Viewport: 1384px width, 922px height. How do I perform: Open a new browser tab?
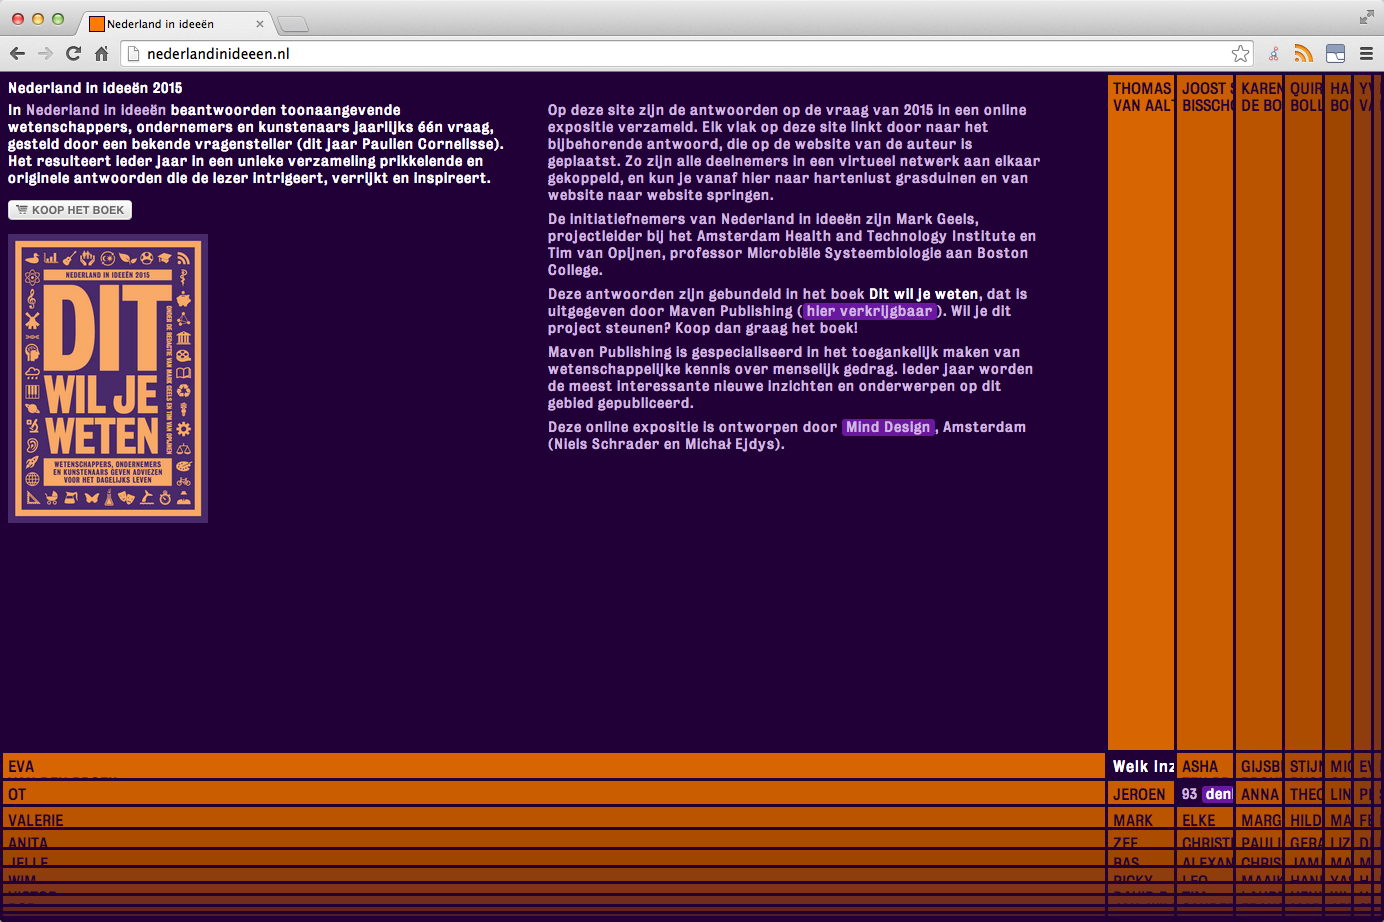292,24
